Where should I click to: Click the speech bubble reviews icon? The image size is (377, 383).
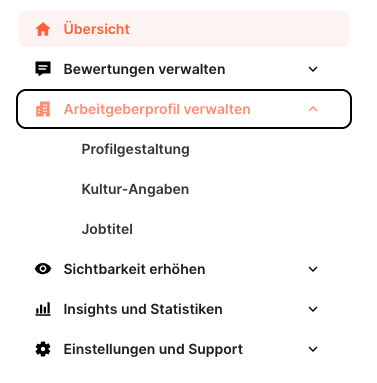[43, 69]
